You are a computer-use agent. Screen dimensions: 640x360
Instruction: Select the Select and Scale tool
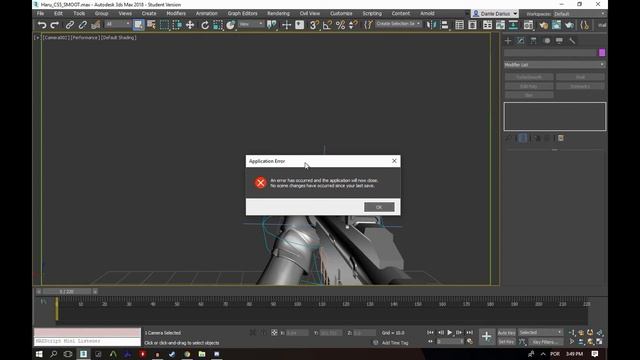click(x=218, y=25)
